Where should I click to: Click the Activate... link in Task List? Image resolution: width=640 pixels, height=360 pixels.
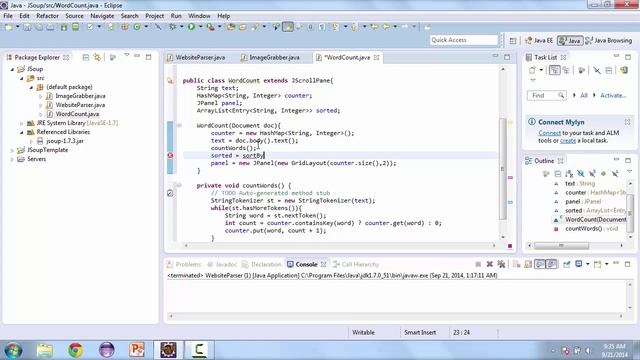point(613,96)
